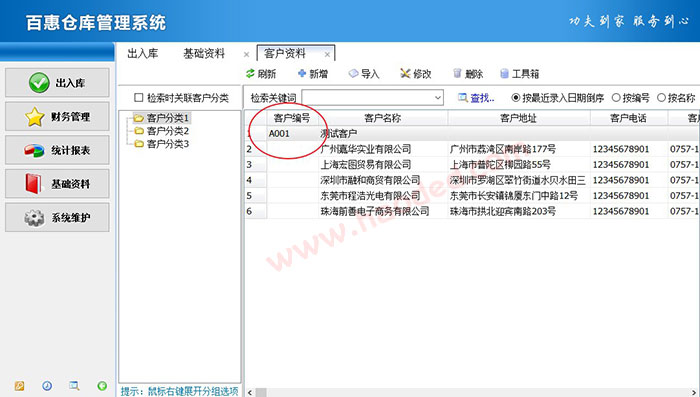Screen dimensions: 700x397
Task: Select the 东莞市程浩光电有限公司 row
Action: tap(472, 196)
